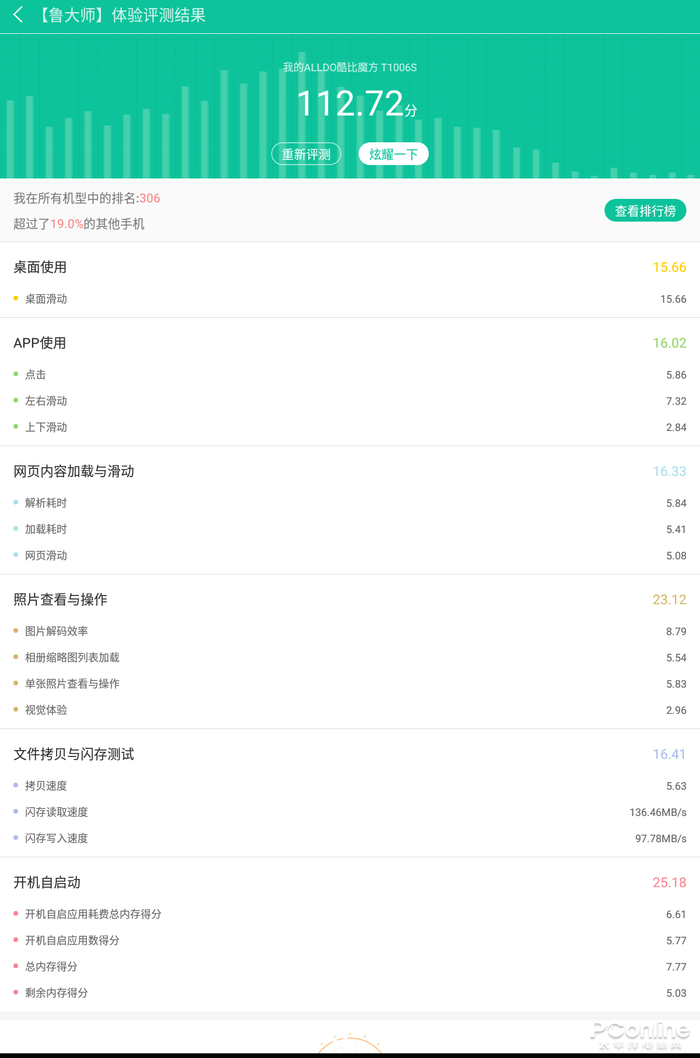Click the green 16.02 section score
The image size is (700, 1058).
(669, 343)
